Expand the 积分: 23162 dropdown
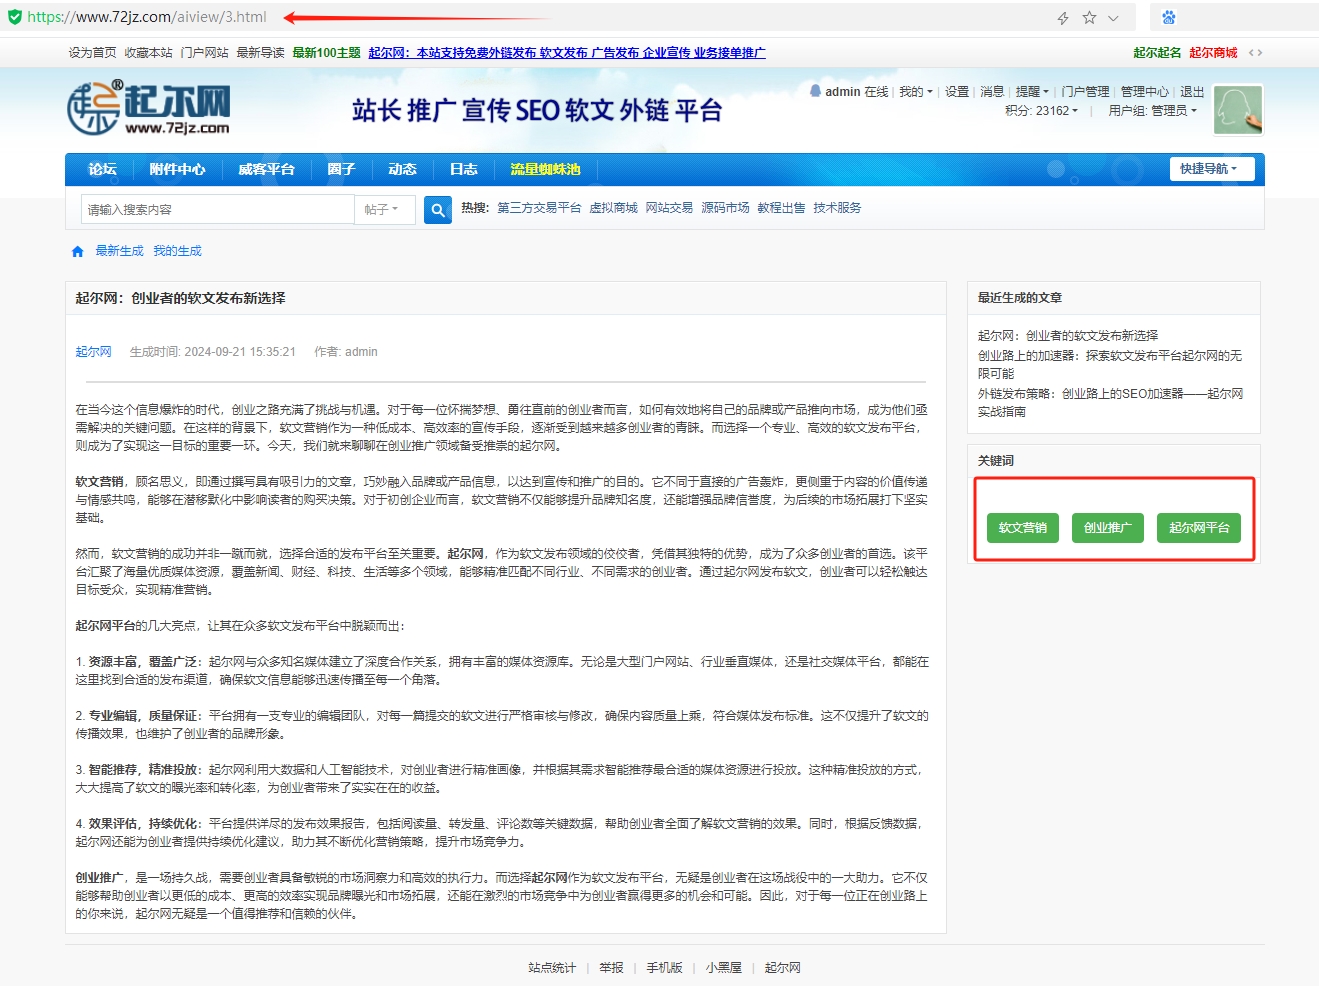Image resolution: width=1319 pixels, height=986 pixels. pyautogui.click(x=1041, y=111)
